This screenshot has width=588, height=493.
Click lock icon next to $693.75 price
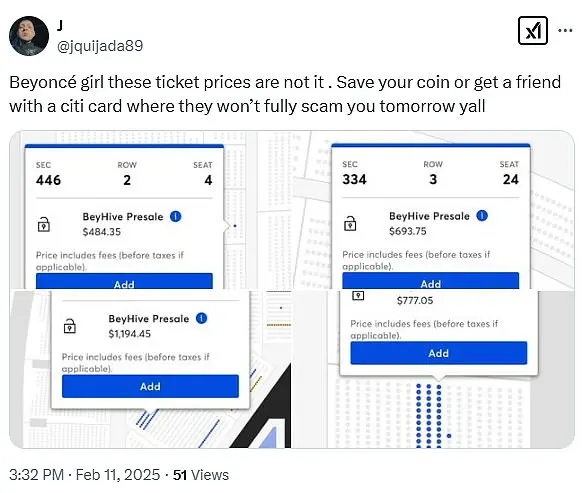pos(350,223)
